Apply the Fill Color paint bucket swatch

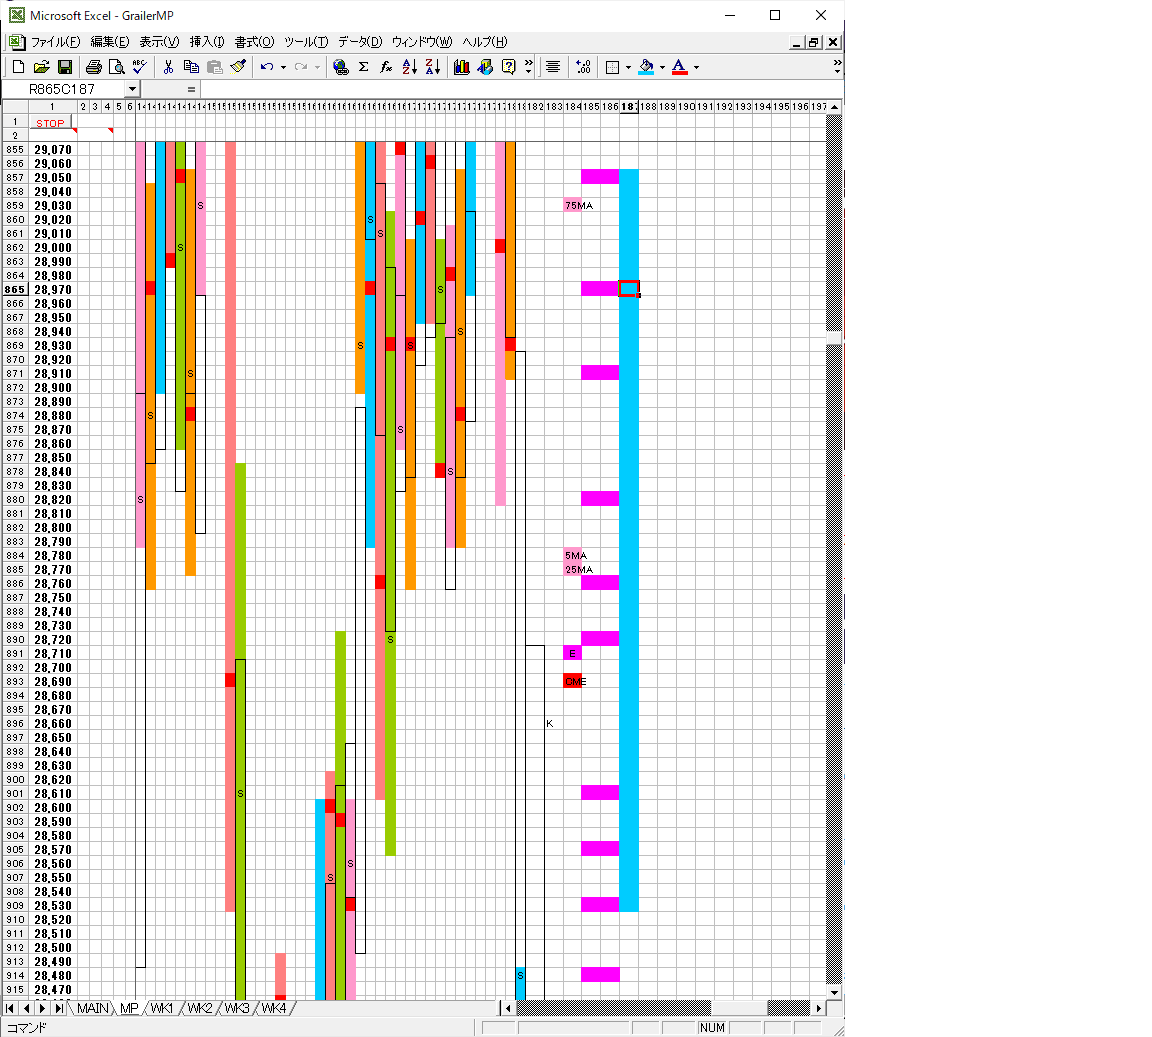pos(646,67)
